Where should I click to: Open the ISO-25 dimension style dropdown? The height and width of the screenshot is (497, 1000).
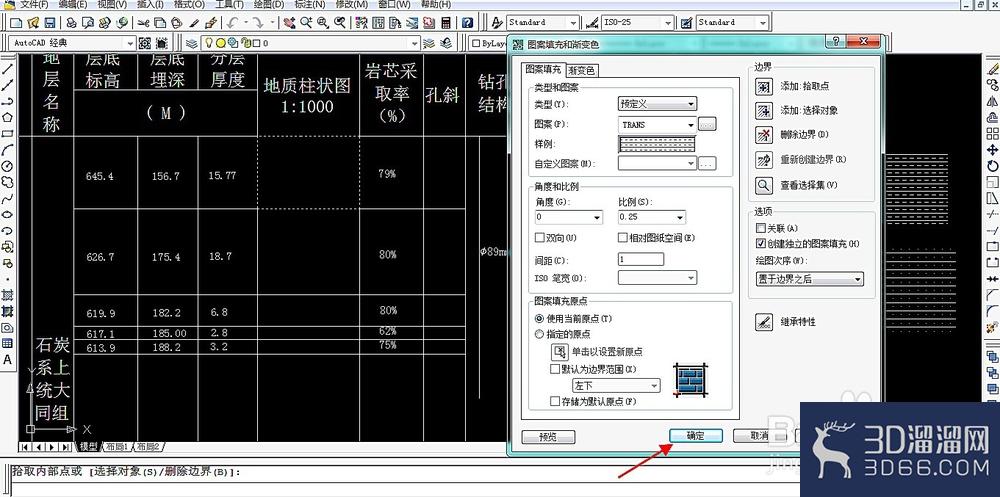pos(637,22)
